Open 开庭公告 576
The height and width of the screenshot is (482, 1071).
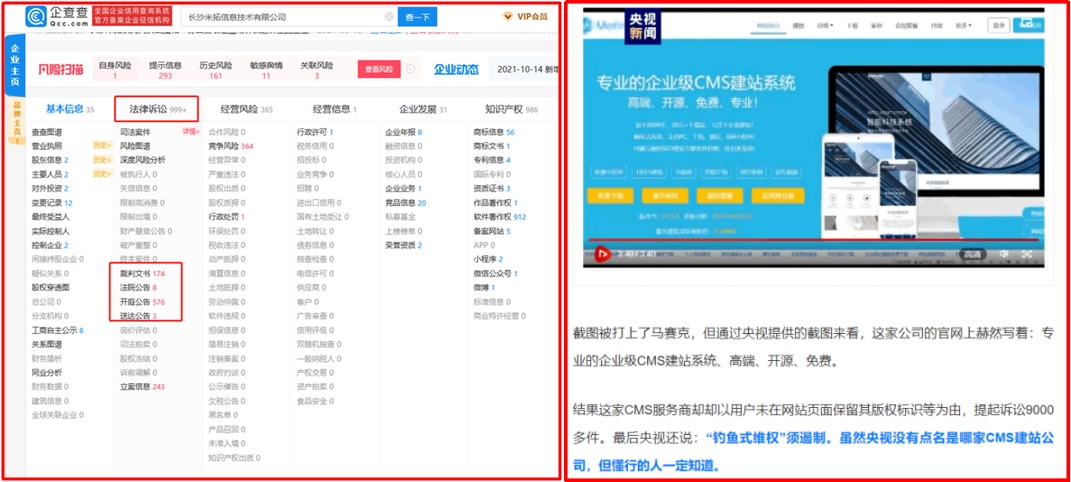[x=142, y=302]
